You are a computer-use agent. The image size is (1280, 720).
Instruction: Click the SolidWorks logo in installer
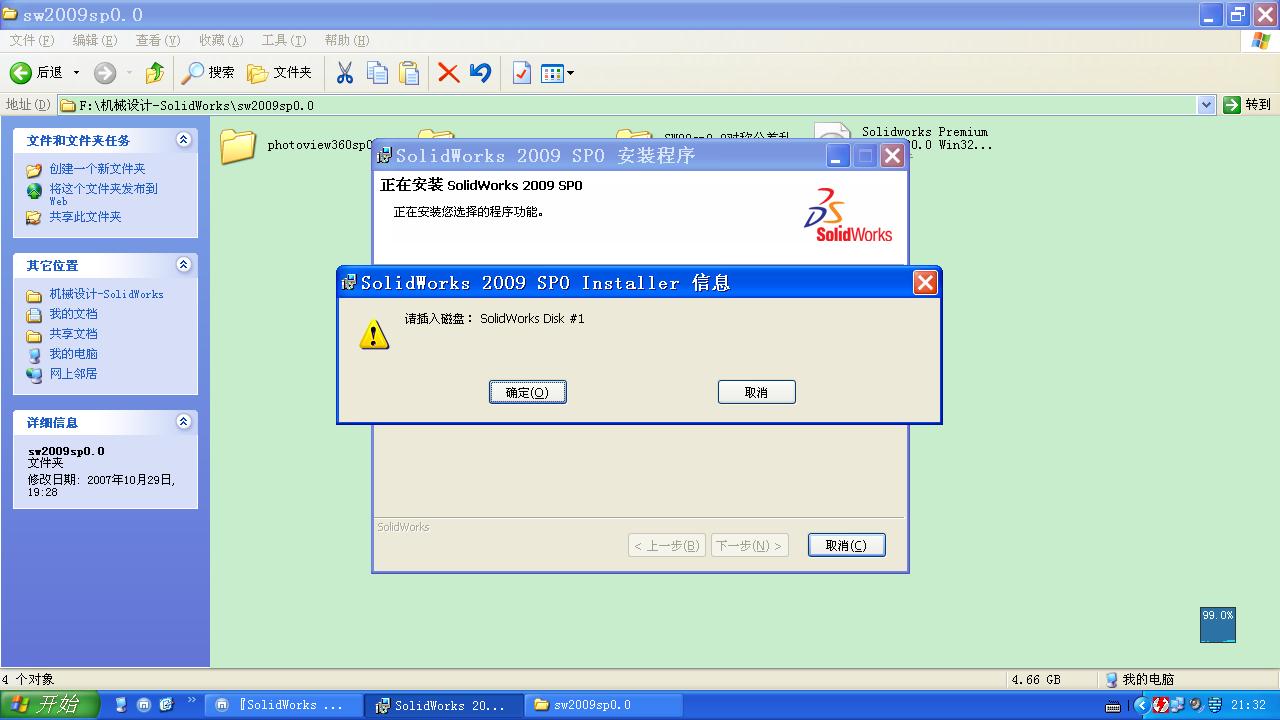[x=848, y=215]
